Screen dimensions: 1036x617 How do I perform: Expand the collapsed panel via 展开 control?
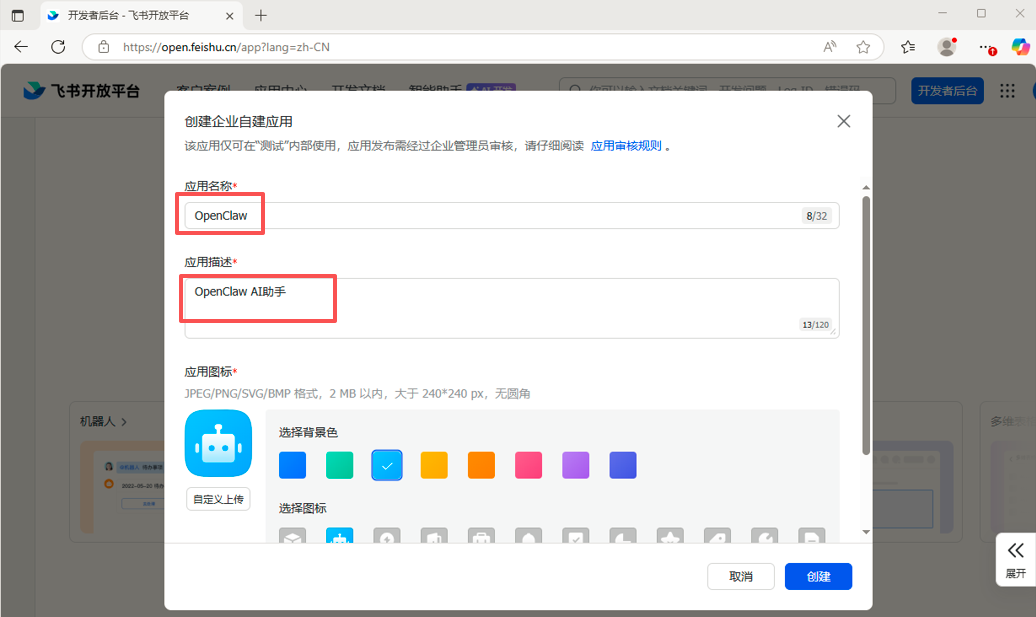pyautogui.click(x=1015, y=560)
